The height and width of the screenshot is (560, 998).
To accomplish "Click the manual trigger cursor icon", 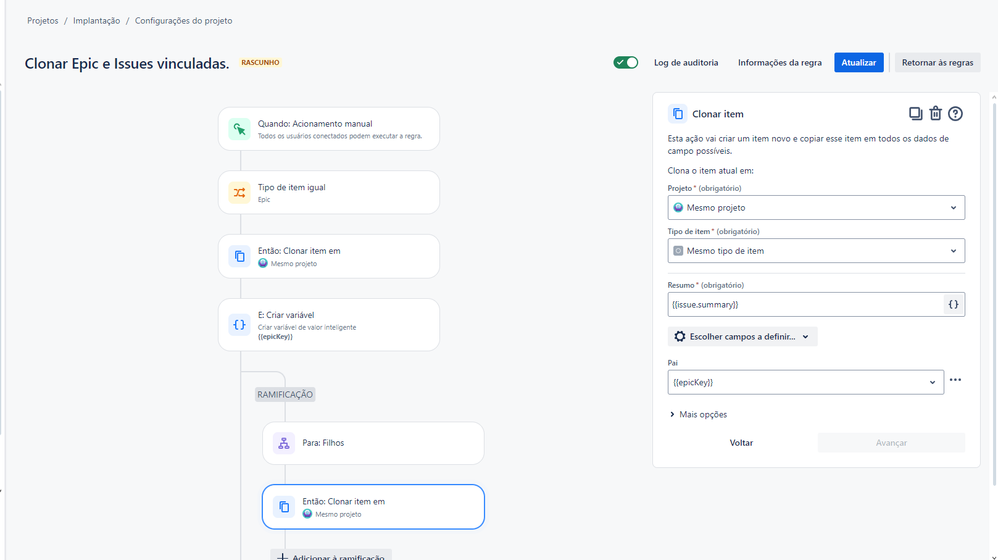I will 239,129.
